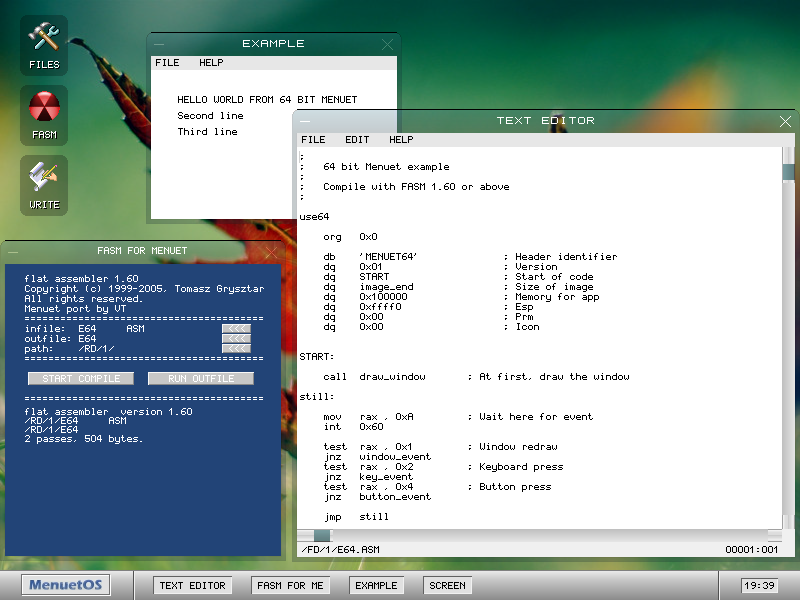Image resolution: width=800 pixels, height=600 pixels.
Task: Switch to SCREEN taskbar button
Action: pyautogui.click(x=447, y=585)
